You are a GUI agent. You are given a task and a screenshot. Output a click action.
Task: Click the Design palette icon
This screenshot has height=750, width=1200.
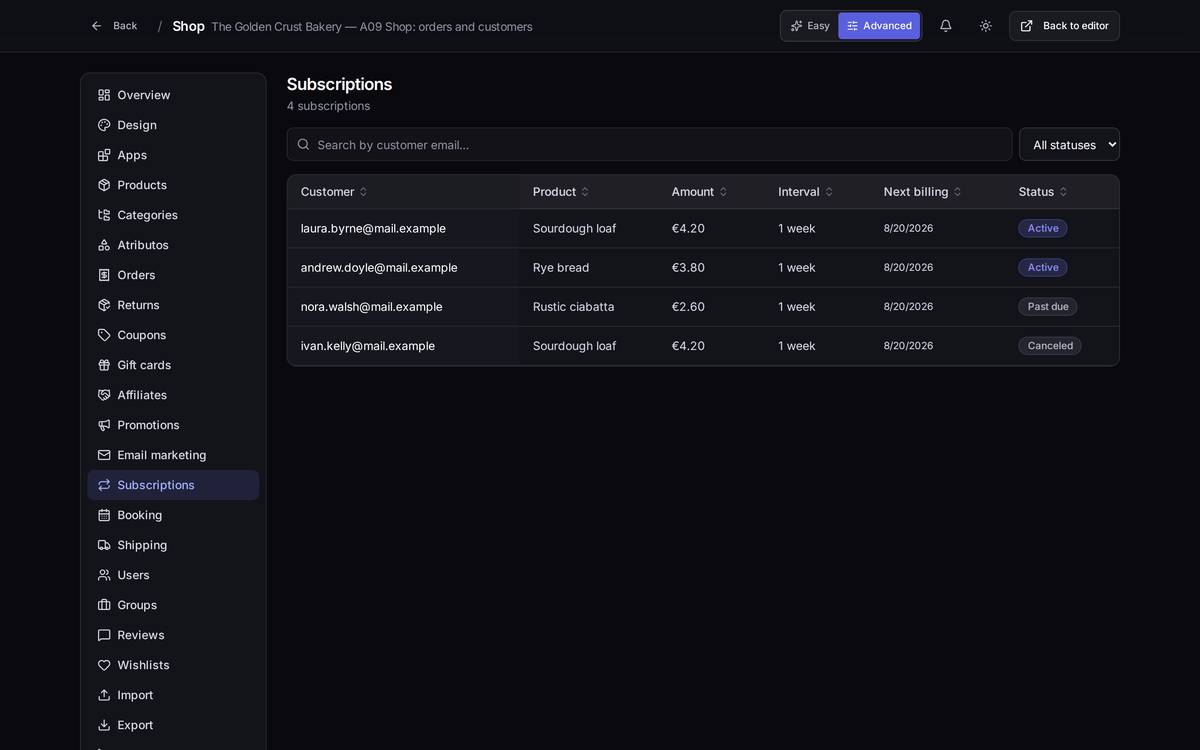[x=104, y=125]
